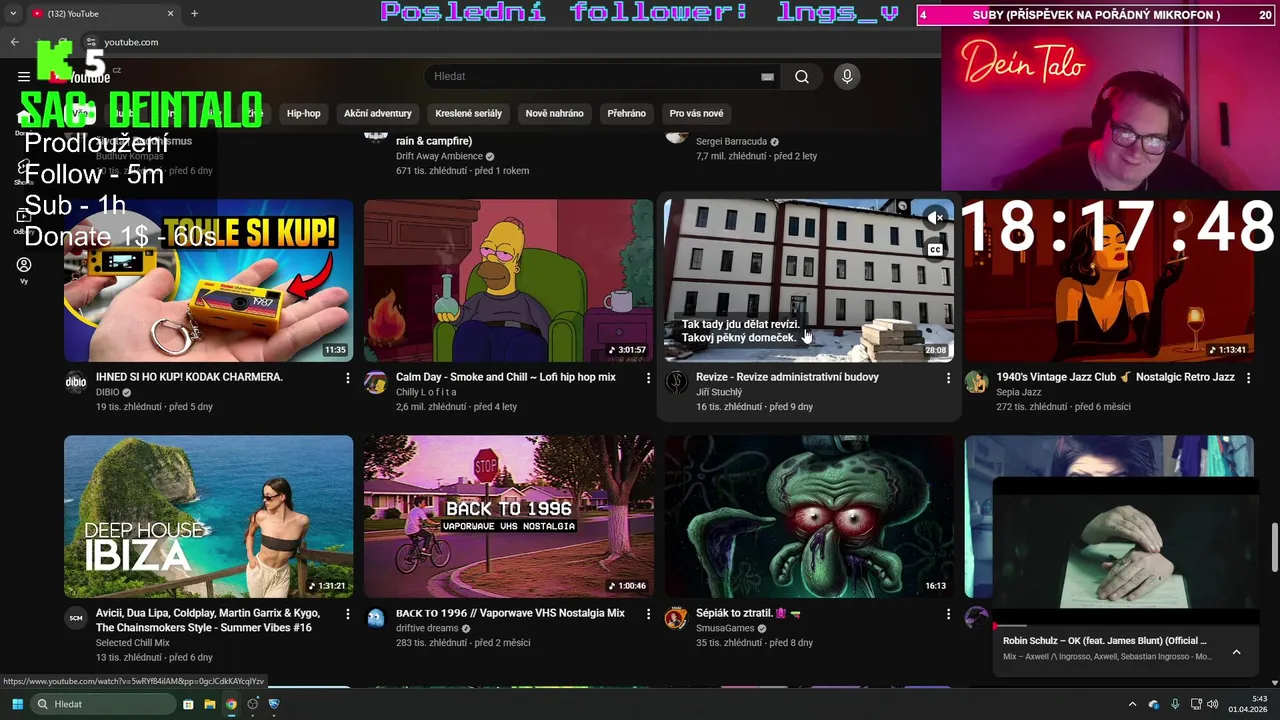Viewport: 1280px width, 720px height.
Task: Open Windows Start menu
Action: (17, 704)
